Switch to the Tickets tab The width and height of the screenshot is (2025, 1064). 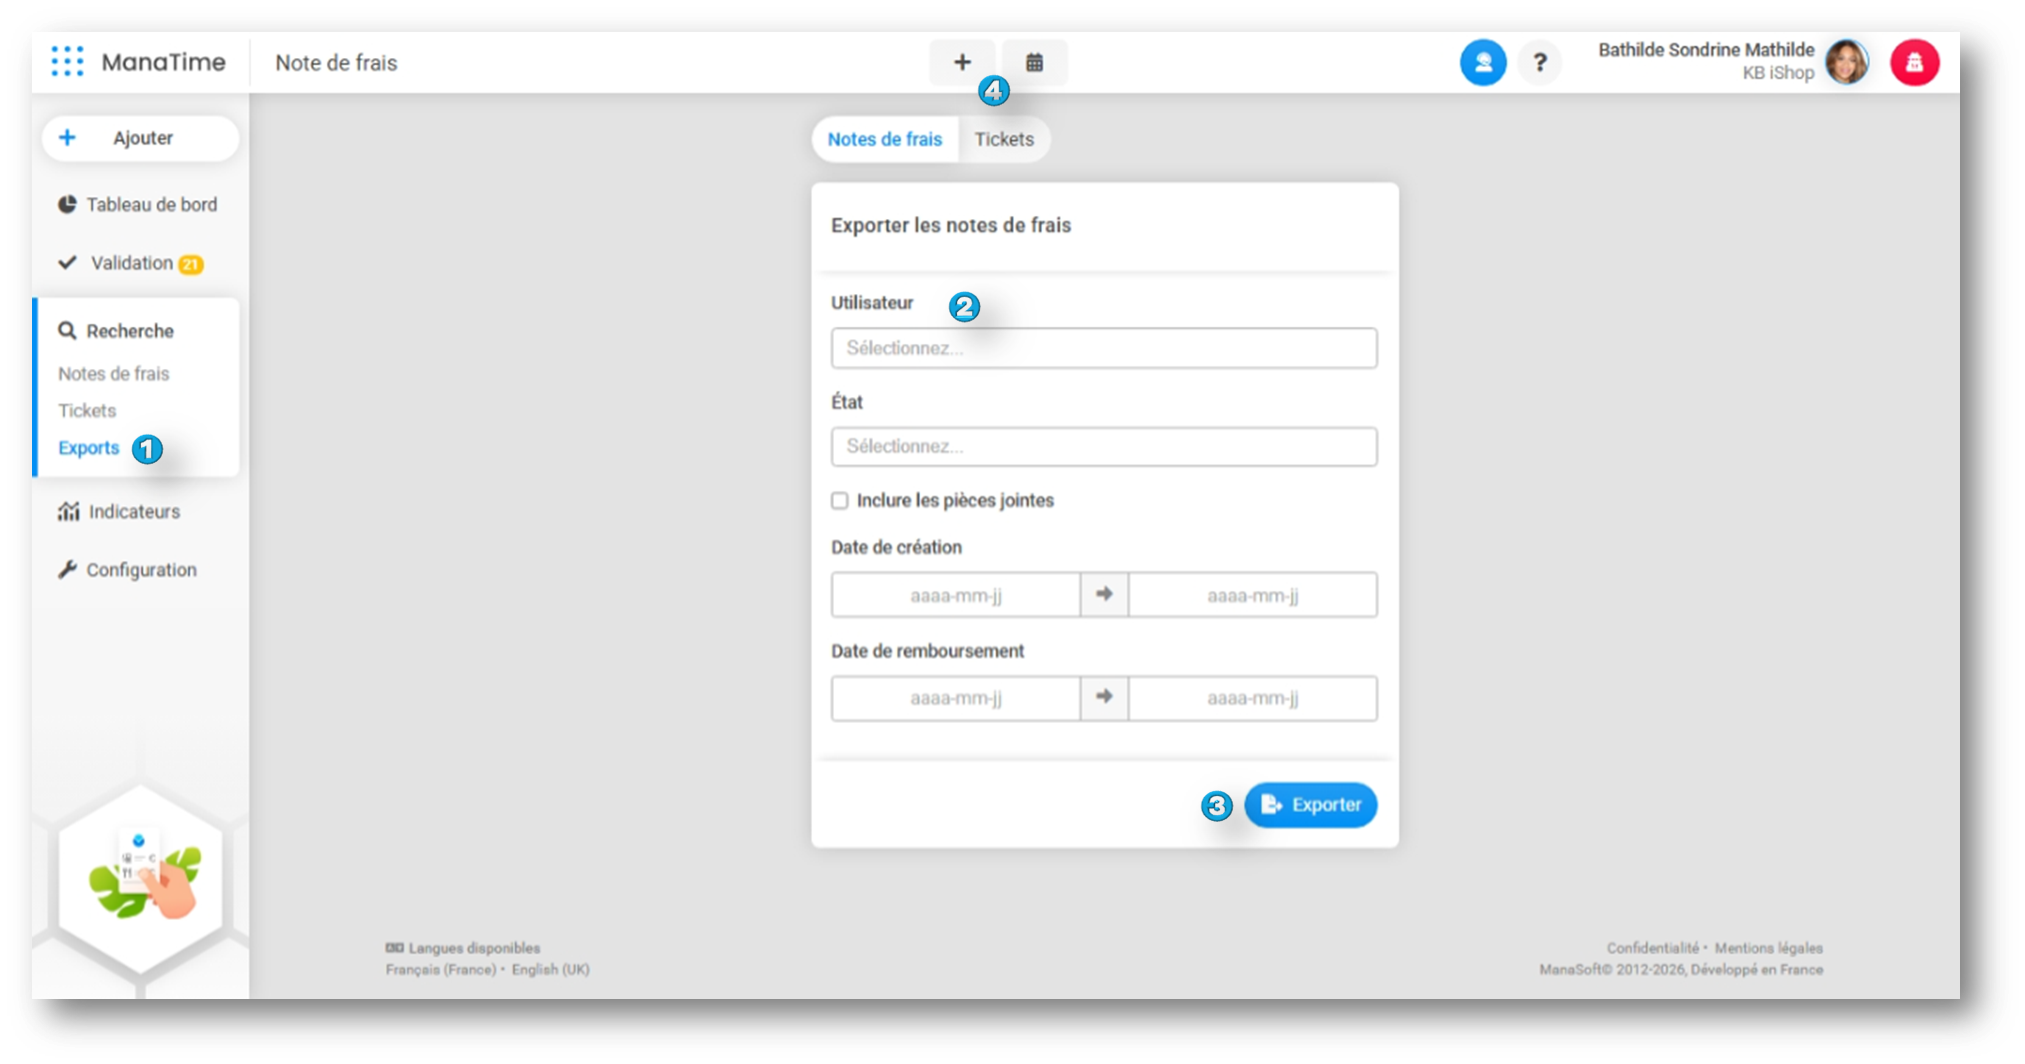[1004, 140]
